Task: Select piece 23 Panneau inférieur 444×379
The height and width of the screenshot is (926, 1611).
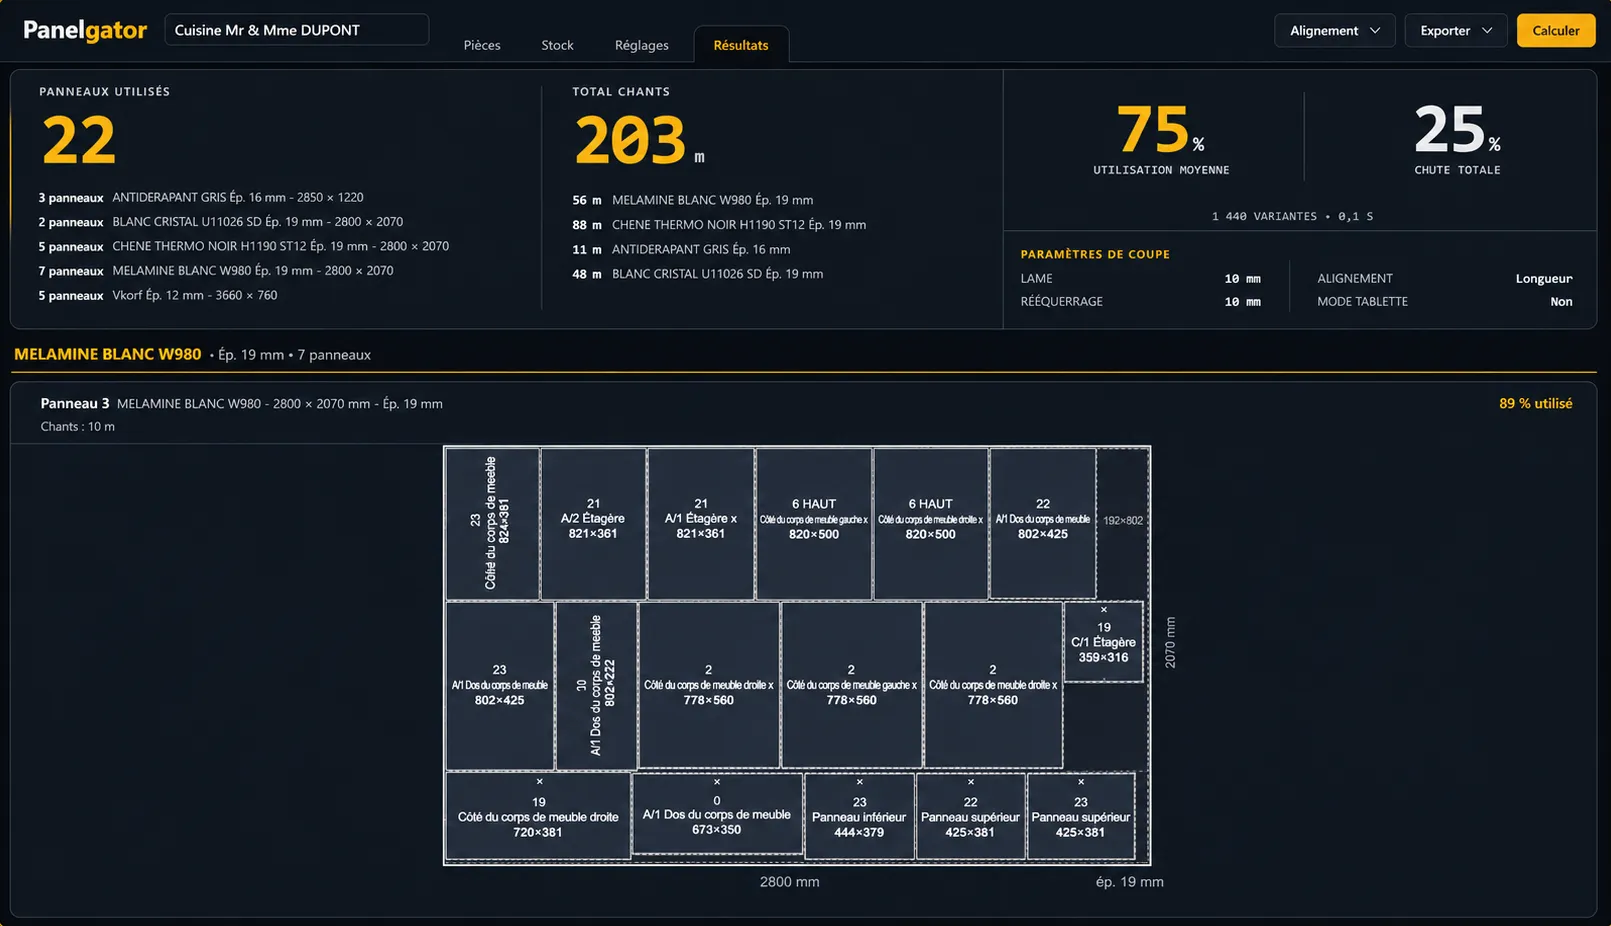Action: [859, 816]
